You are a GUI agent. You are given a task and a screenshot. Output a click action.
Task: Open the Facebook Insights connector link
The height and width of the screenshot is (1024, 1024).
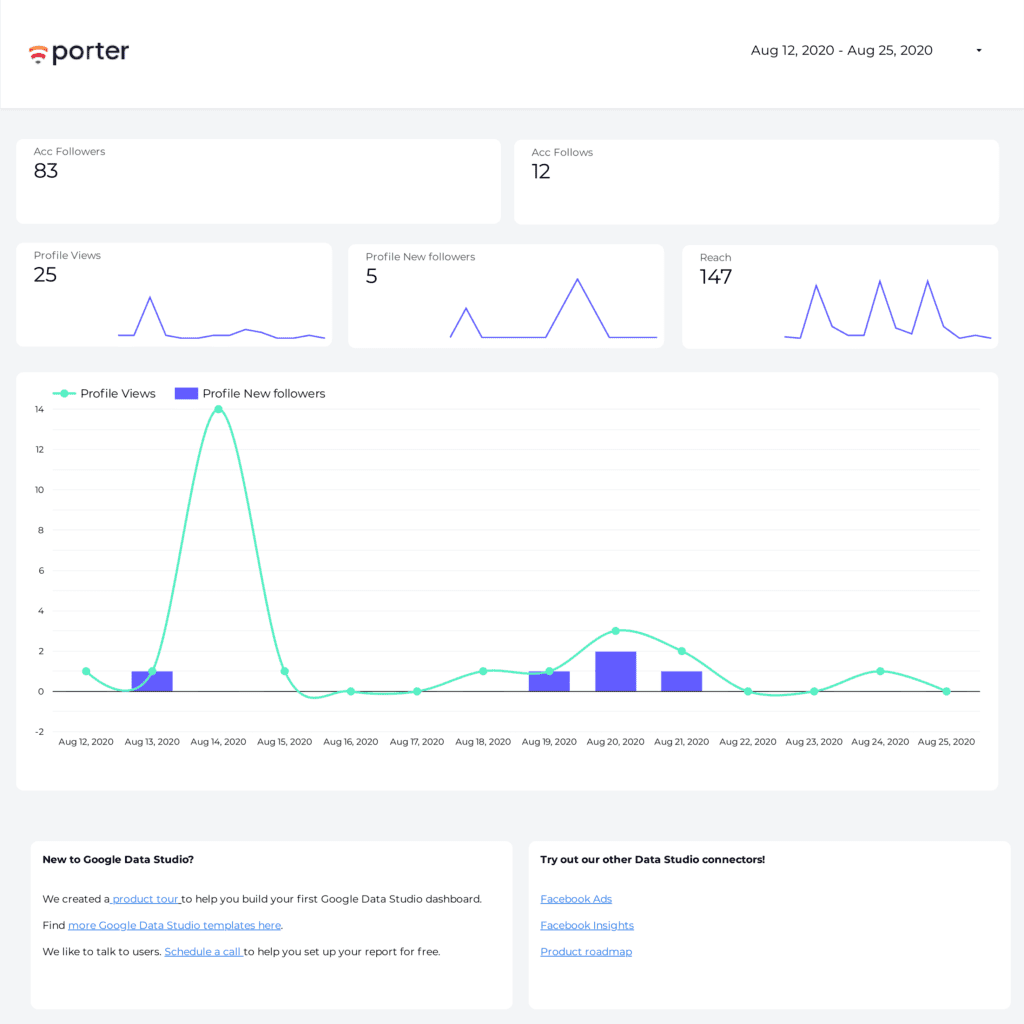click(x=587, y=925)
